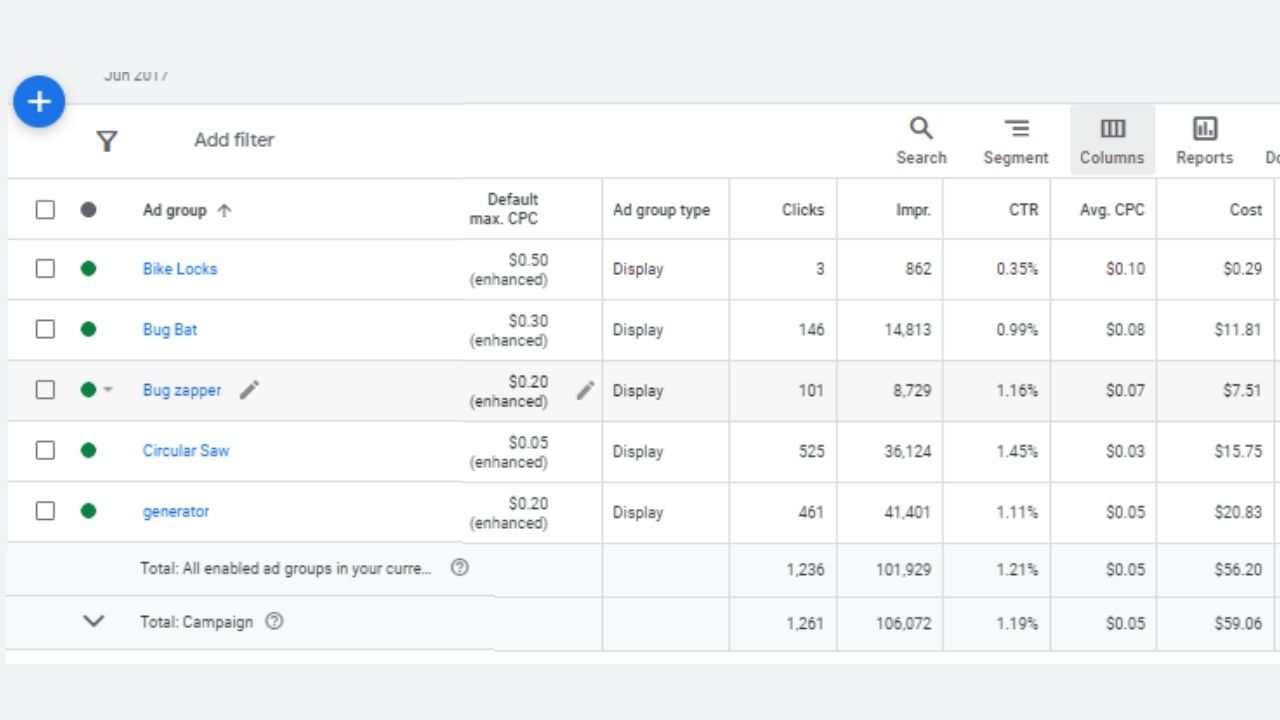This screenshot has height=720, width=1280.
Task: Open the Circular Saw ad group
Action: coord(186,451)
